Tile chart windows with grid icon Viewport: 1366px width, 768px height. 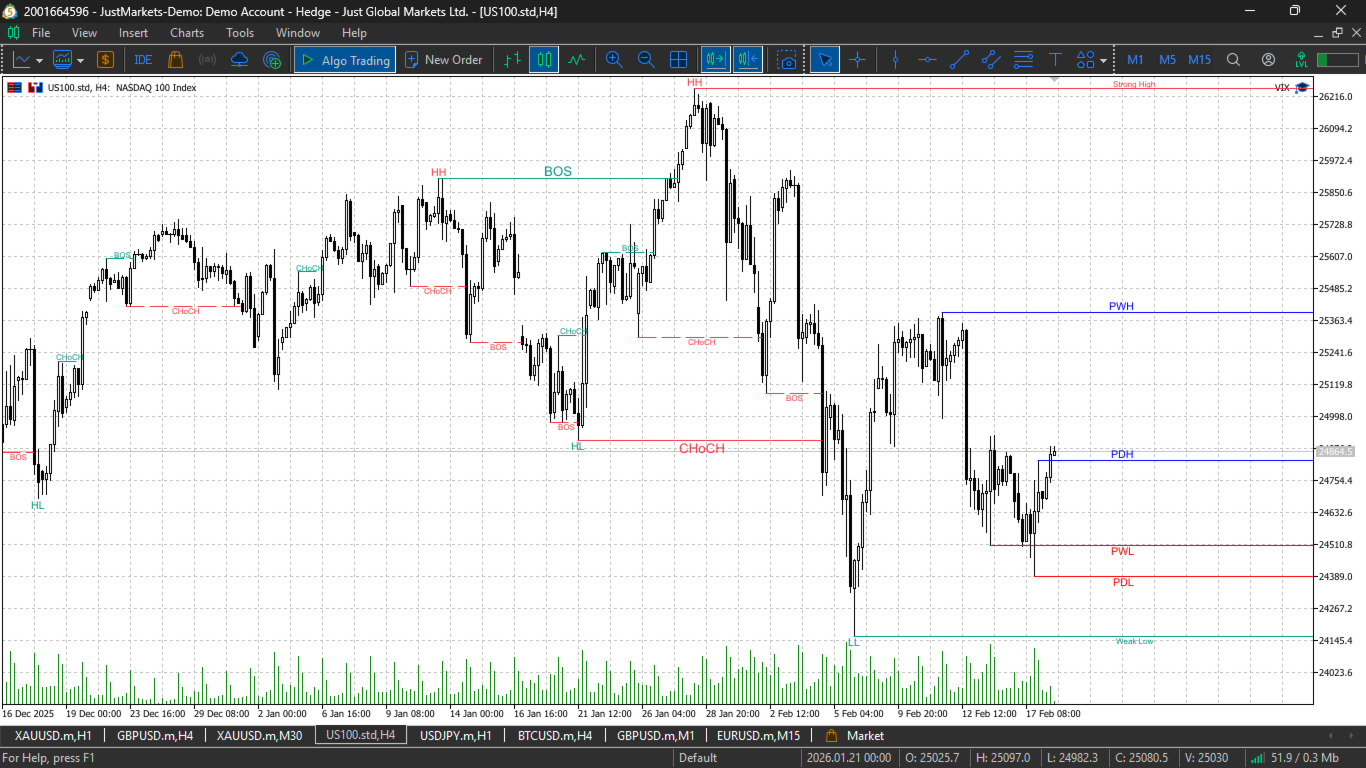click(x=678, y=60)
